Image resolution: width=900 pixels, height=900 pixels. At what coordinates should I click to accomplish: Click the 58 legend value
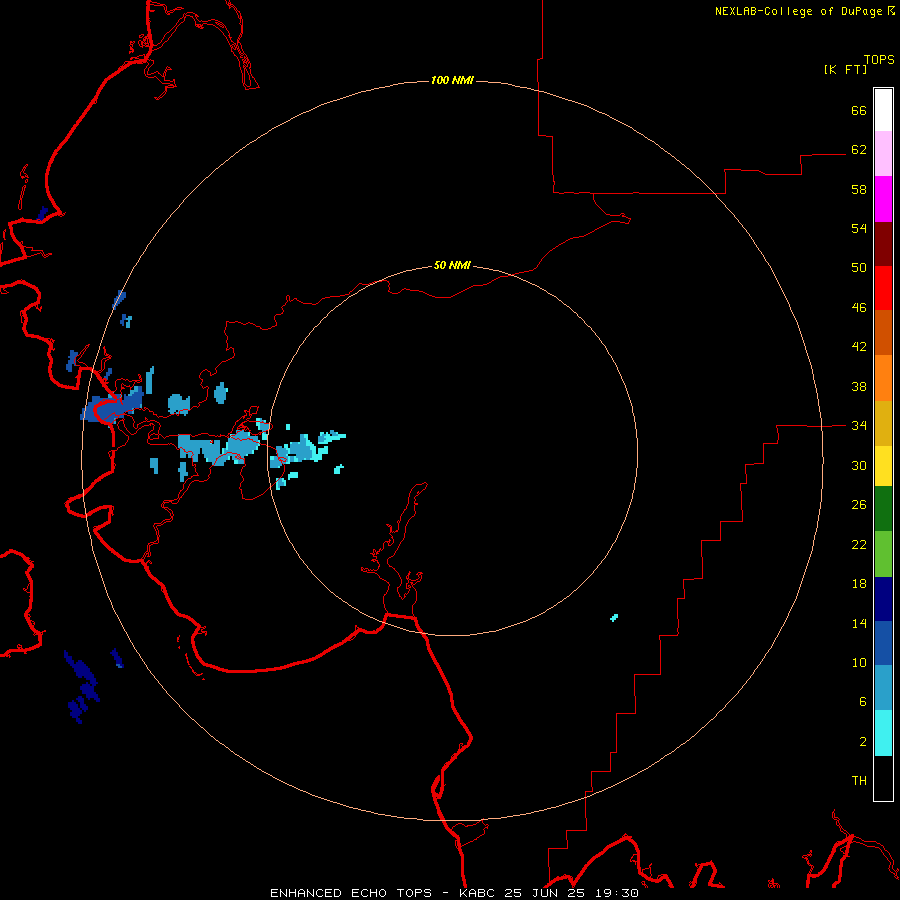coord(859,189)
